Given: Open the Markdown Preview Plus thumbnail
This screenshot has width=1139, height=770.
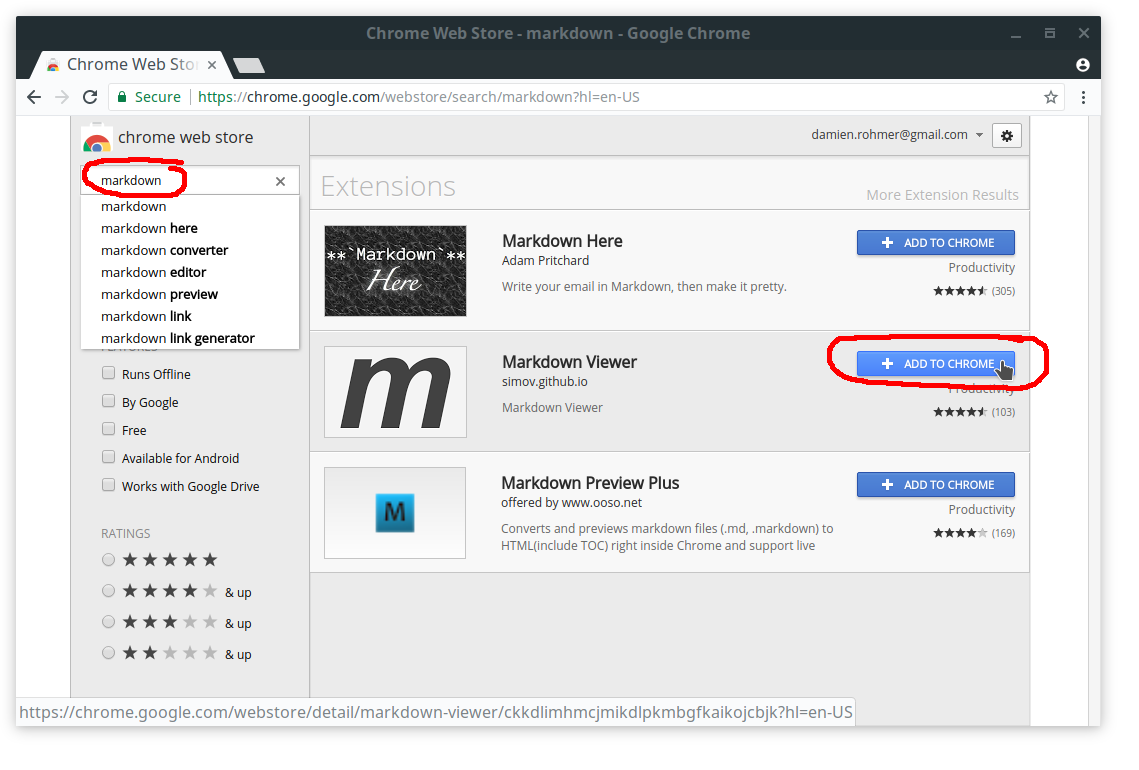Looking at the screenshot, I should 395,513.
